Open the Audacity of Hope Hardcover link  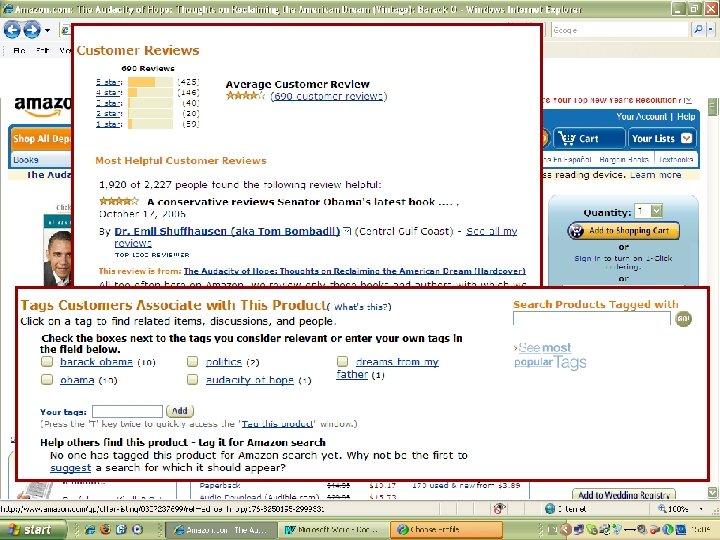click(354, 271)
